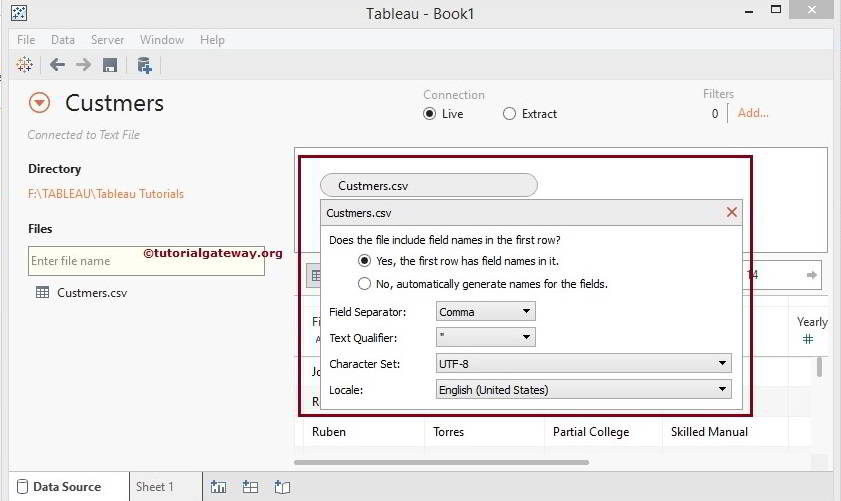This screenshot has height=501, width=841.
Task: Open the Custmers data source dropdown circle
Action: (39, 102)
